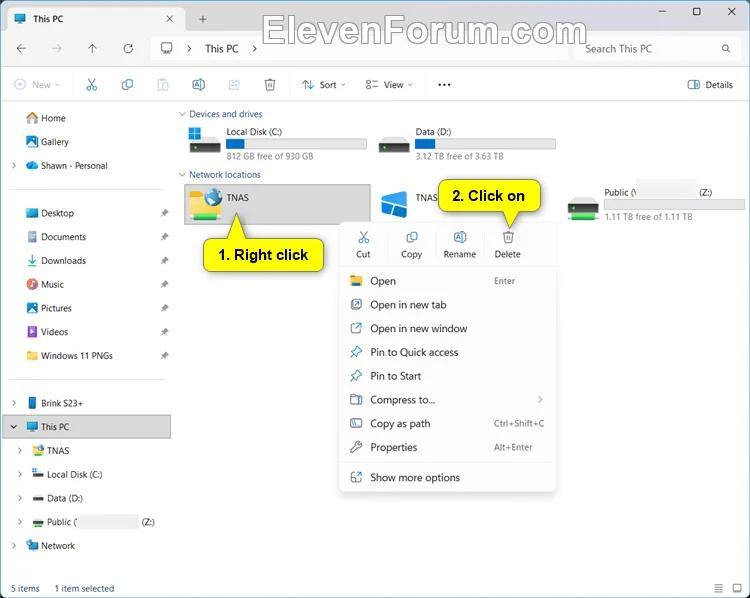
Task: Unpin Music using its pin icon
Action: (x=165, y=284)
